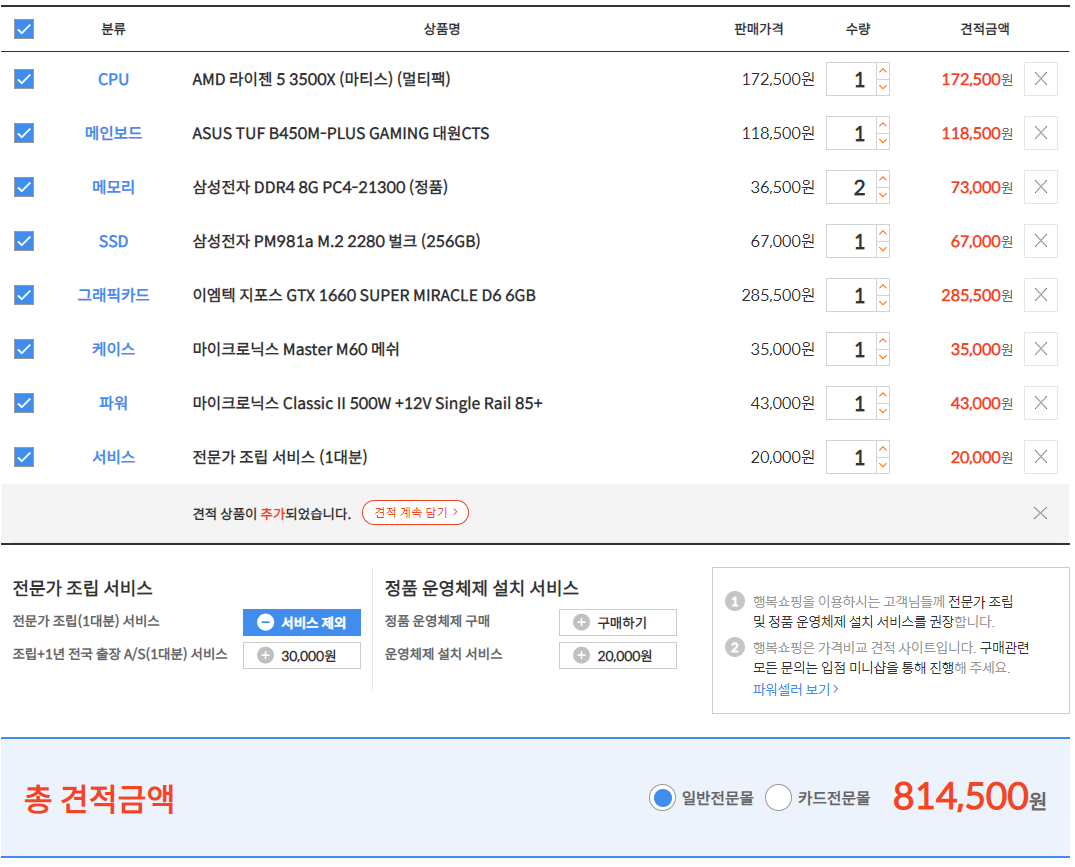Image resolution: width=1075 pixels, height=867 pixels.
Task: Click the 견적 계속 담기 button
Action: click(x=415, y=513)
